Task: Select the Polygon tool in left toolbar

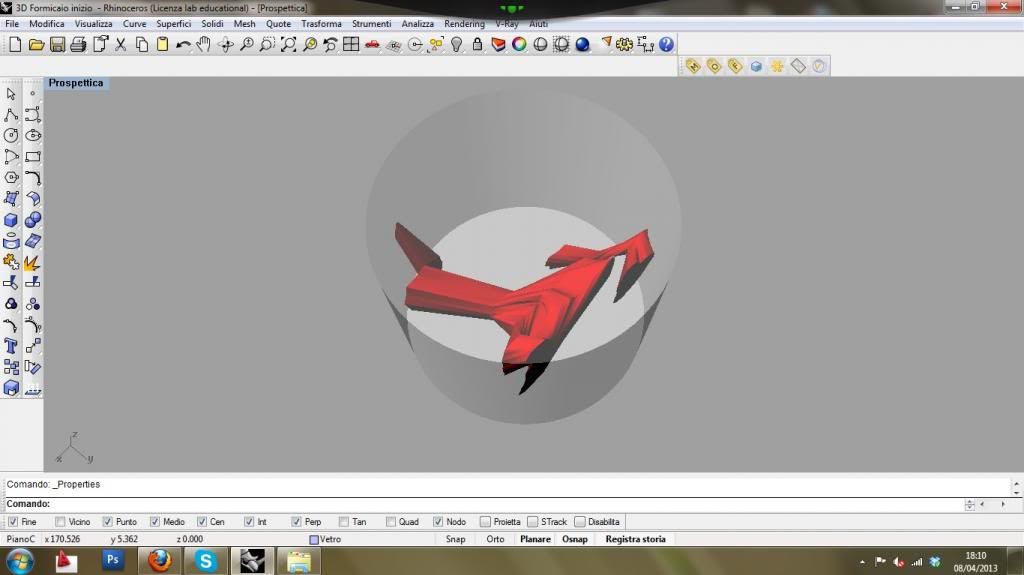Action: pyautogui.click(x=11, y=178)
